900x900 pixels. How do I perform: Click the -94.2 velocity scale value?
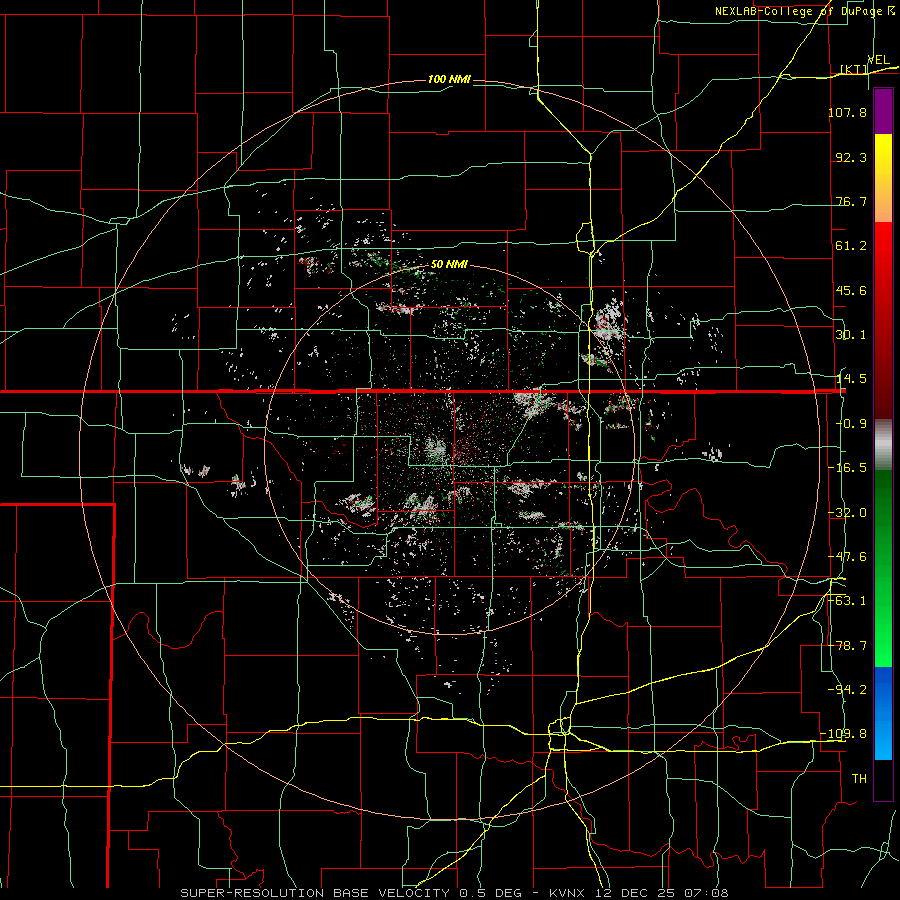point(848,689)
